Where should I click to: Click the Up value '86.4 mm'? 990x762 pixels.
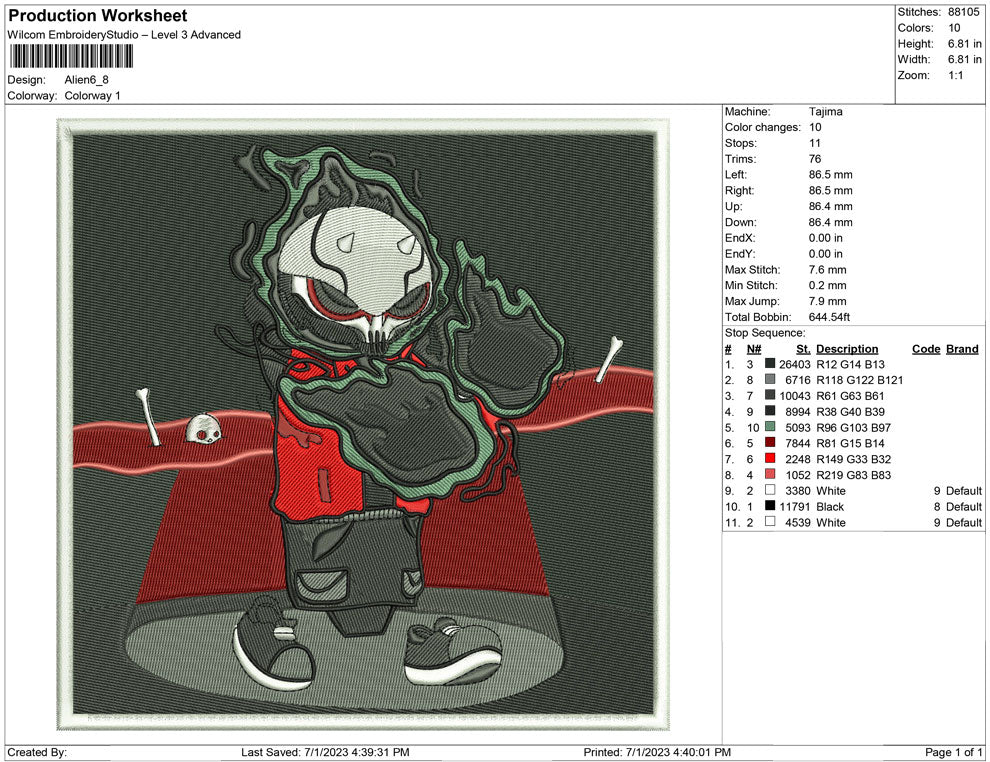(x=830, y=206)
